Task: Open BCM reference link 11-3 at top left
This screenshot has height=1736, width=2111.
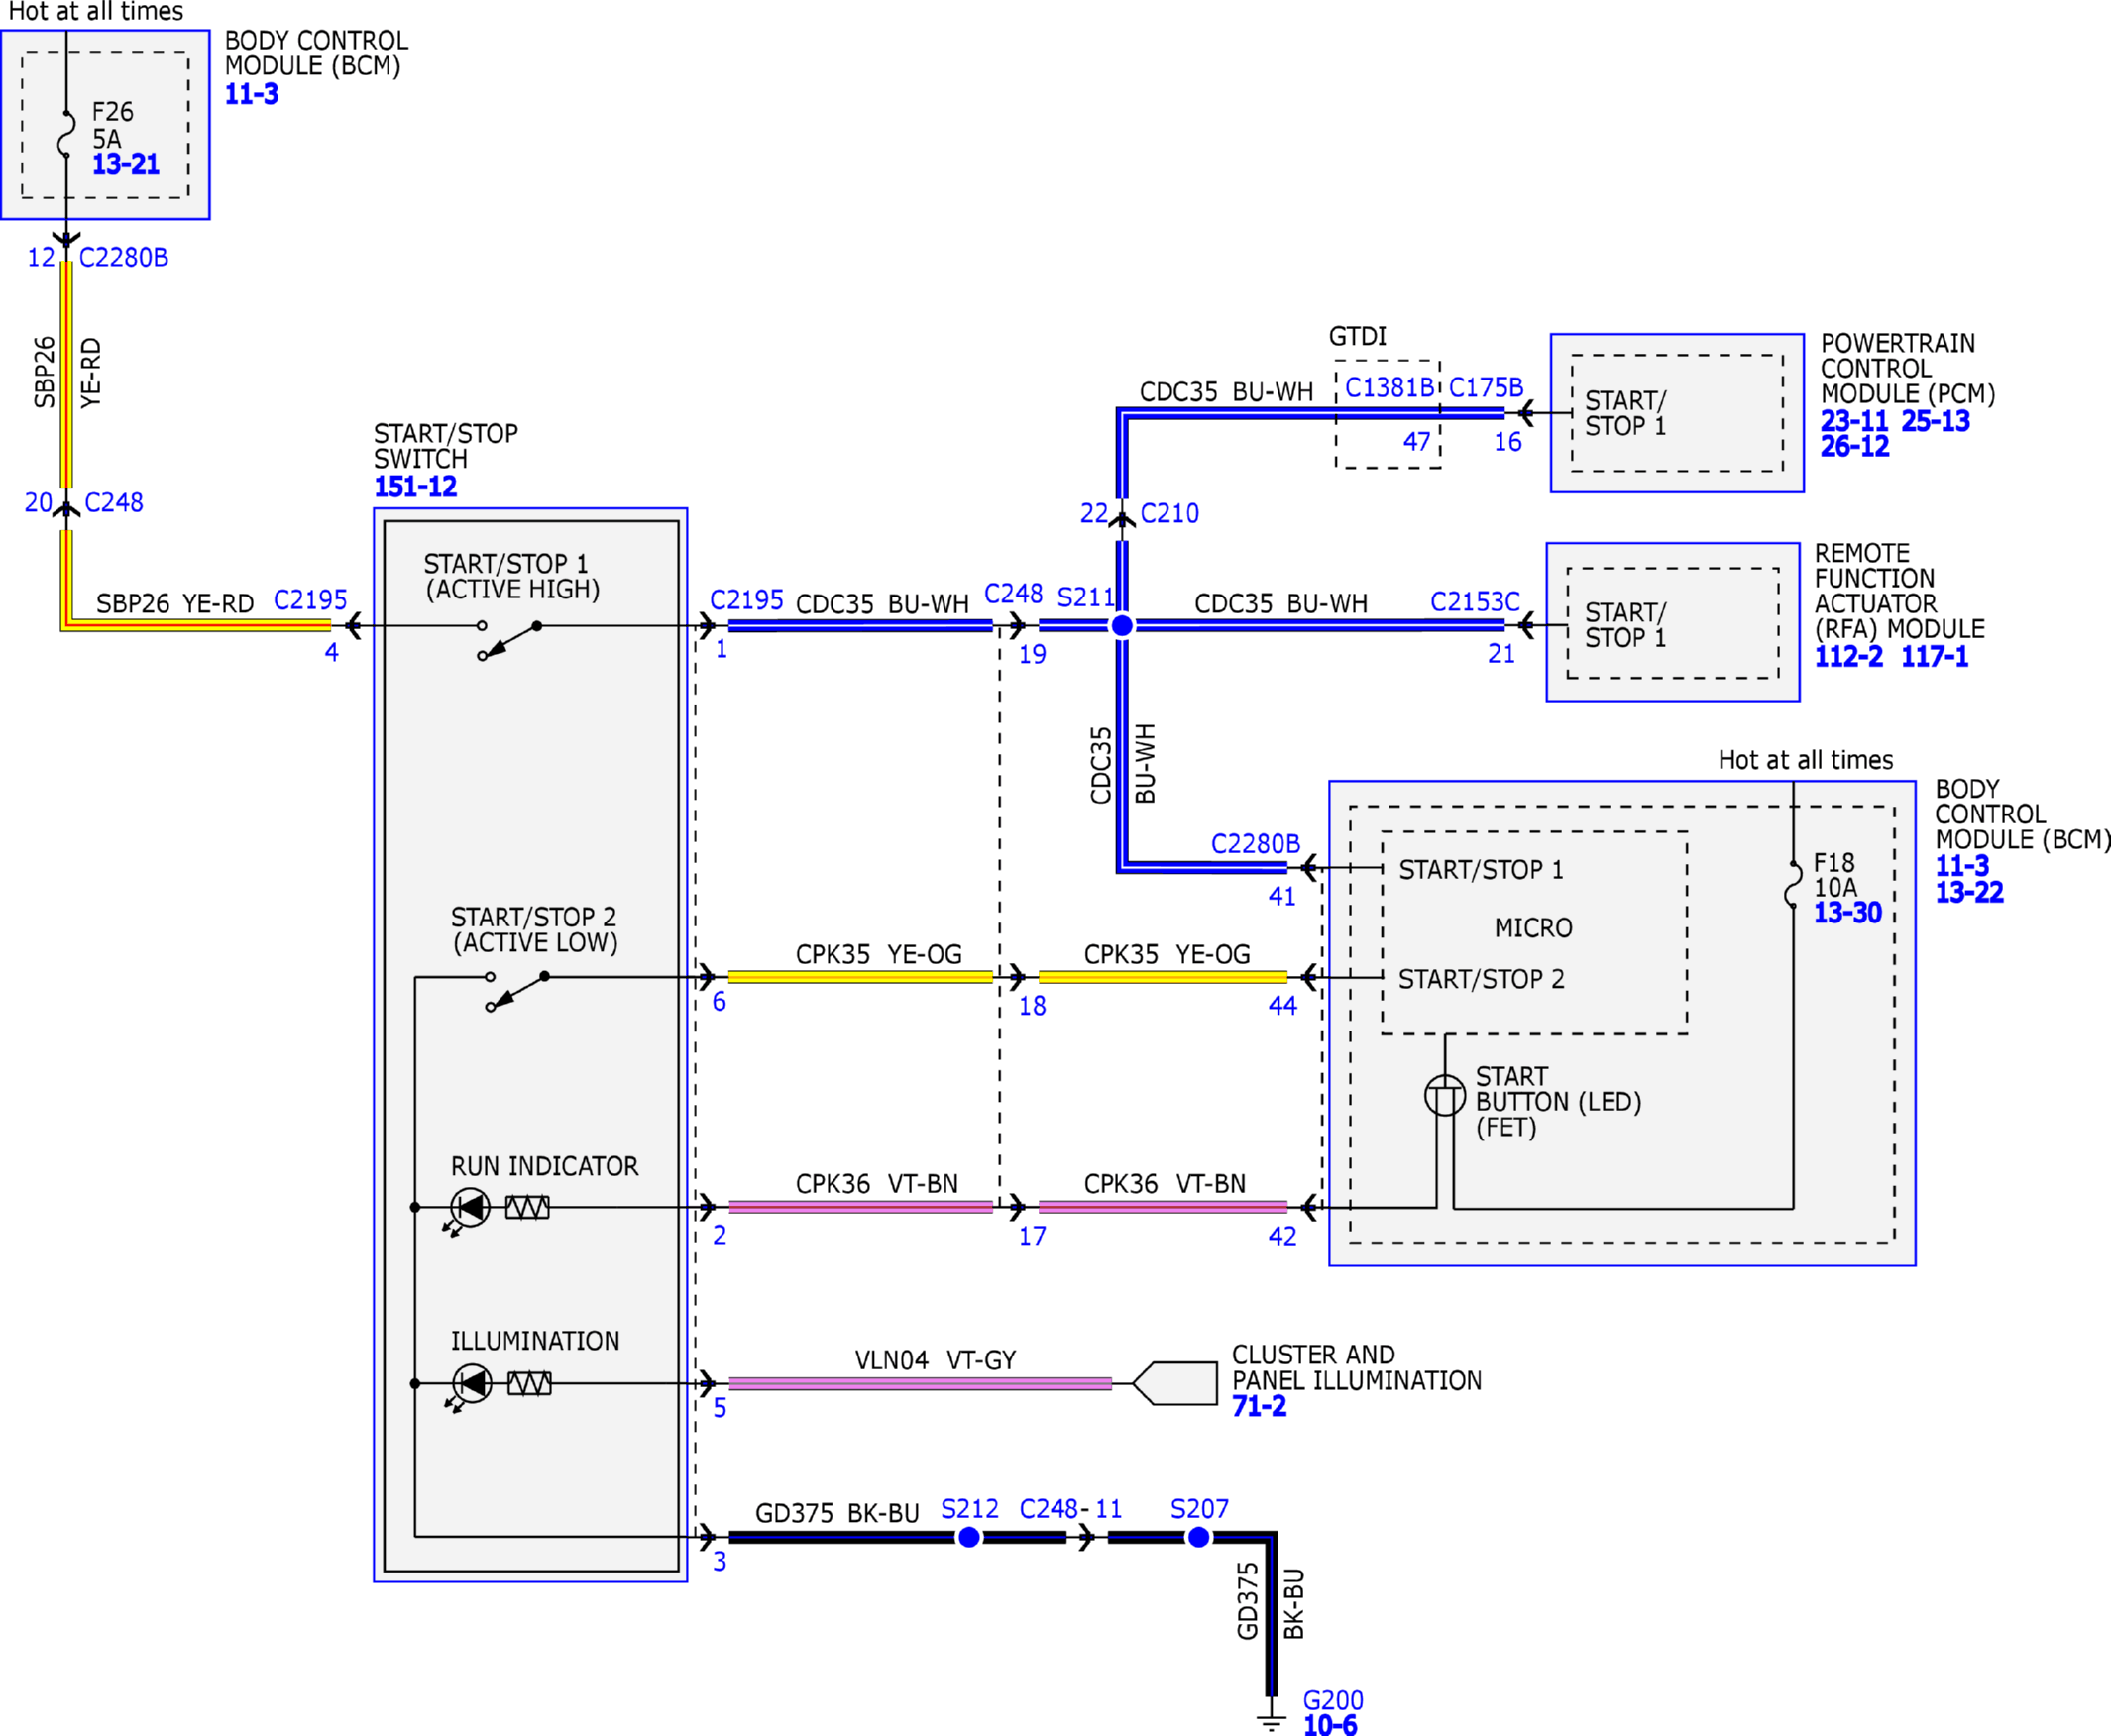Action: (251, 94)
